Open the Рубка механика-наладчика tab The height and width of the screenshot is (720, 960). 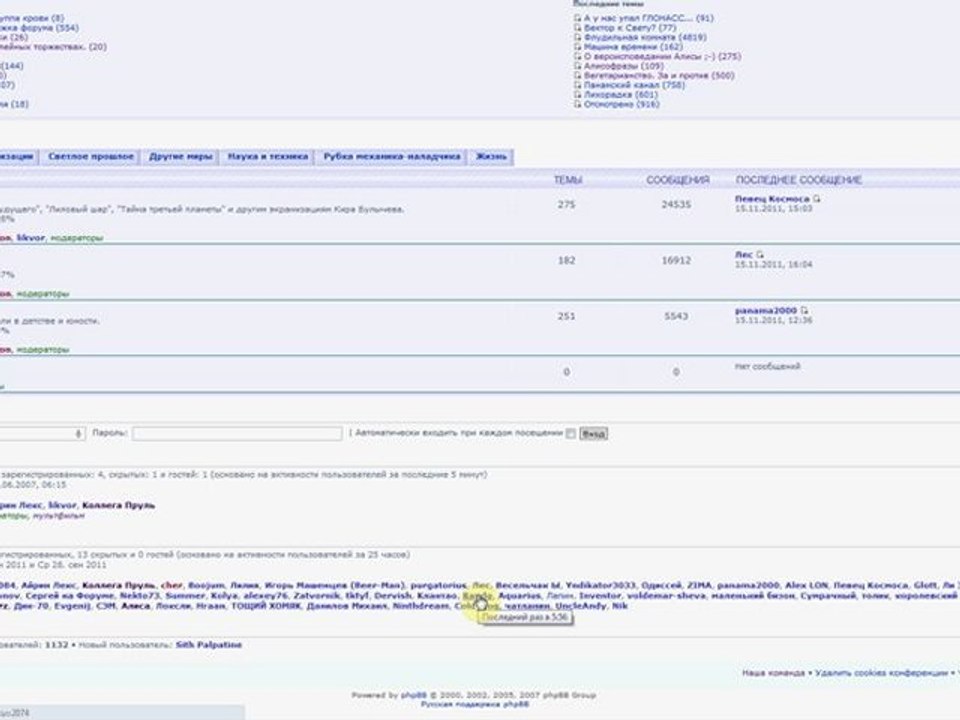coord(392,157)
